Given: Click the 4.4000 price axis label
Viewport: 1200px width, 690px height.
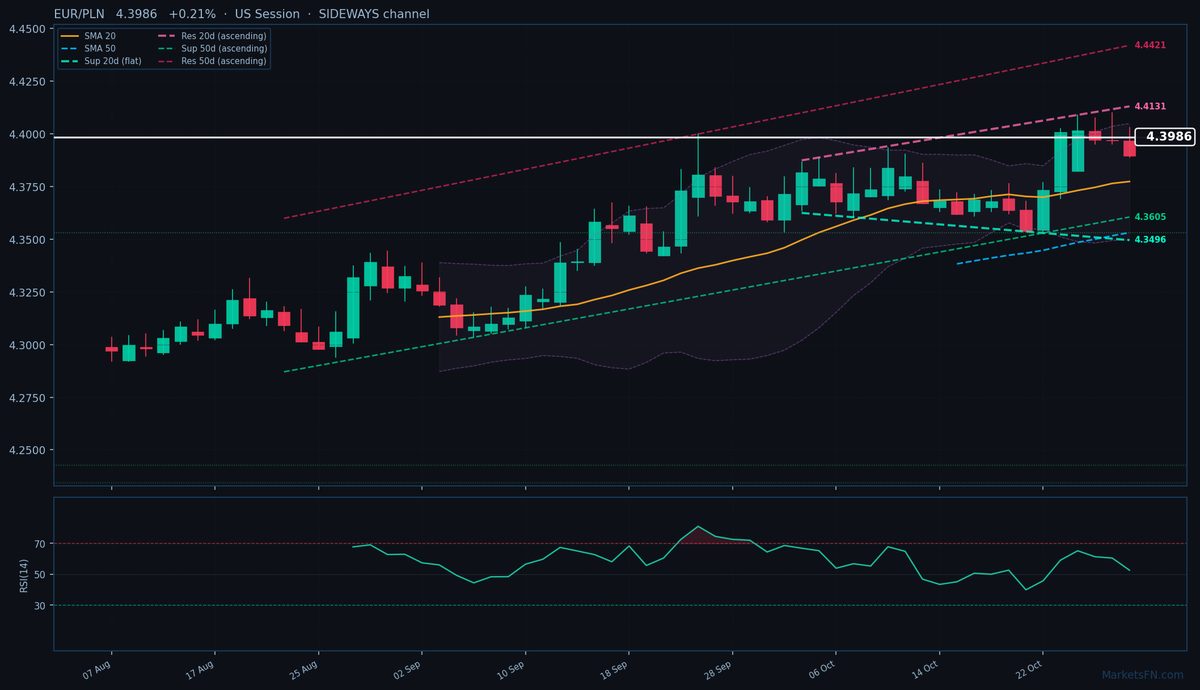Looking at the screenshot, I should click(x=26, y=135).
